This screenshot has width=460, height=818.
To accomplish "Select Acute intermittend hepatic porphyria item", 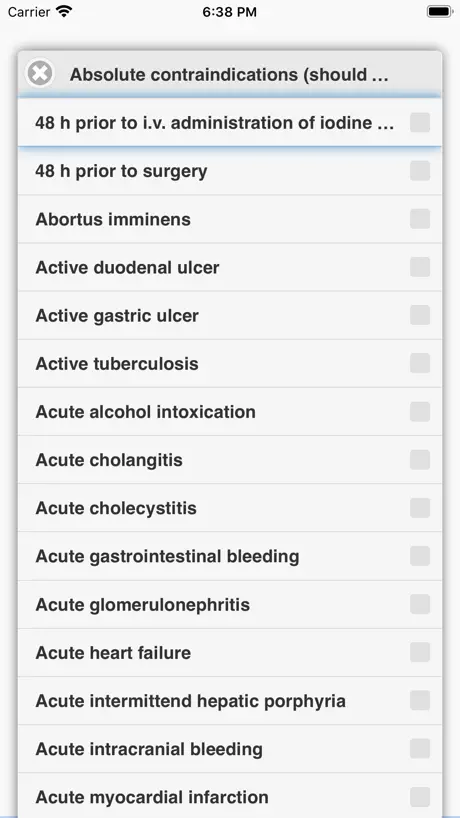I will coord(230,701).
